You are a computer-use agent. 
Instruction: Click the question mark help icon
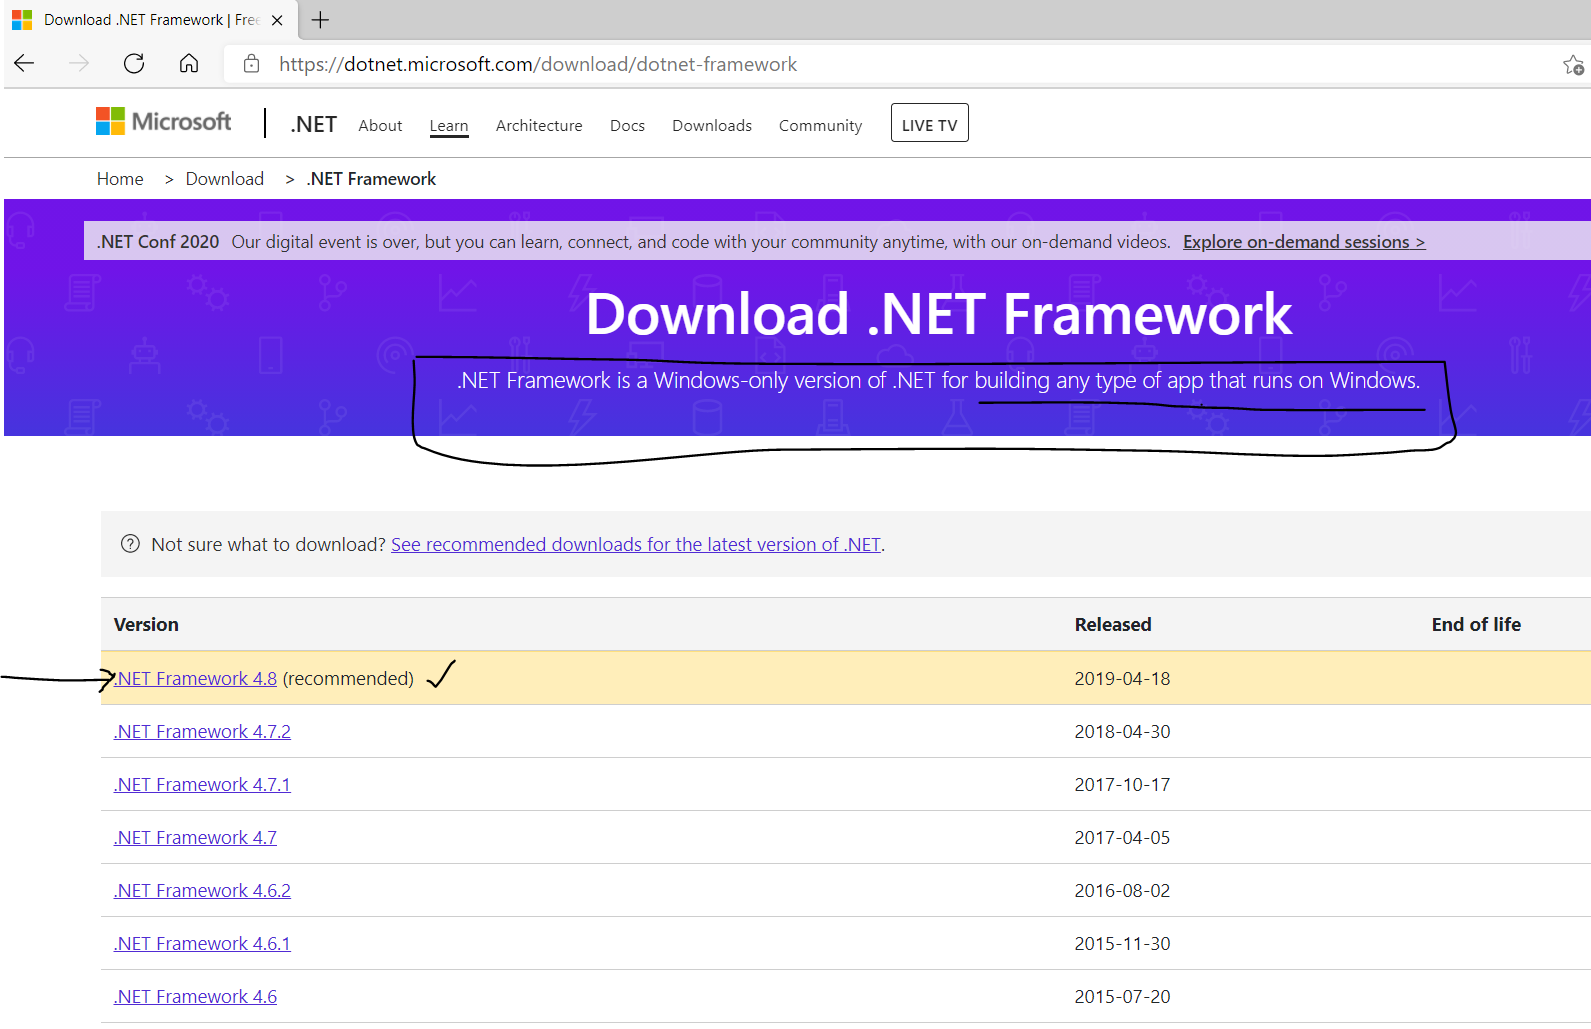pyautogui.click(x=130, y=544)
